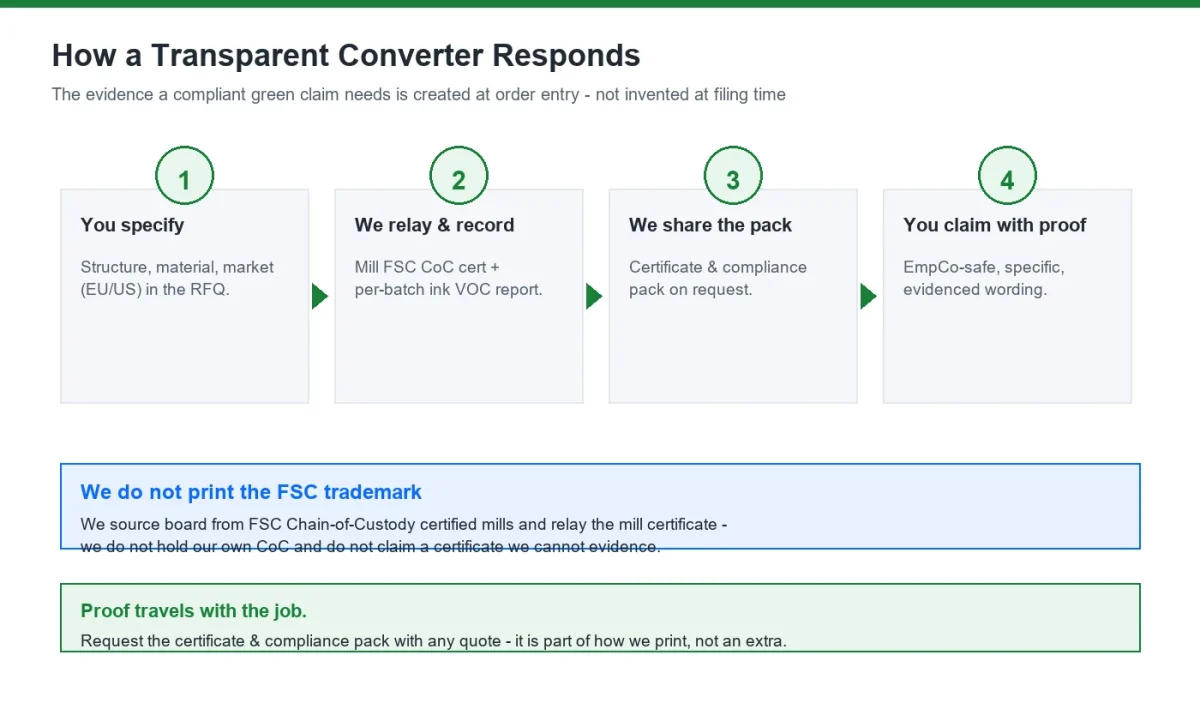The height and width of the screenshot is (703, 1200).
Task: Click the "We do not print the FSC trademark" heading
Action: [251, 492]
